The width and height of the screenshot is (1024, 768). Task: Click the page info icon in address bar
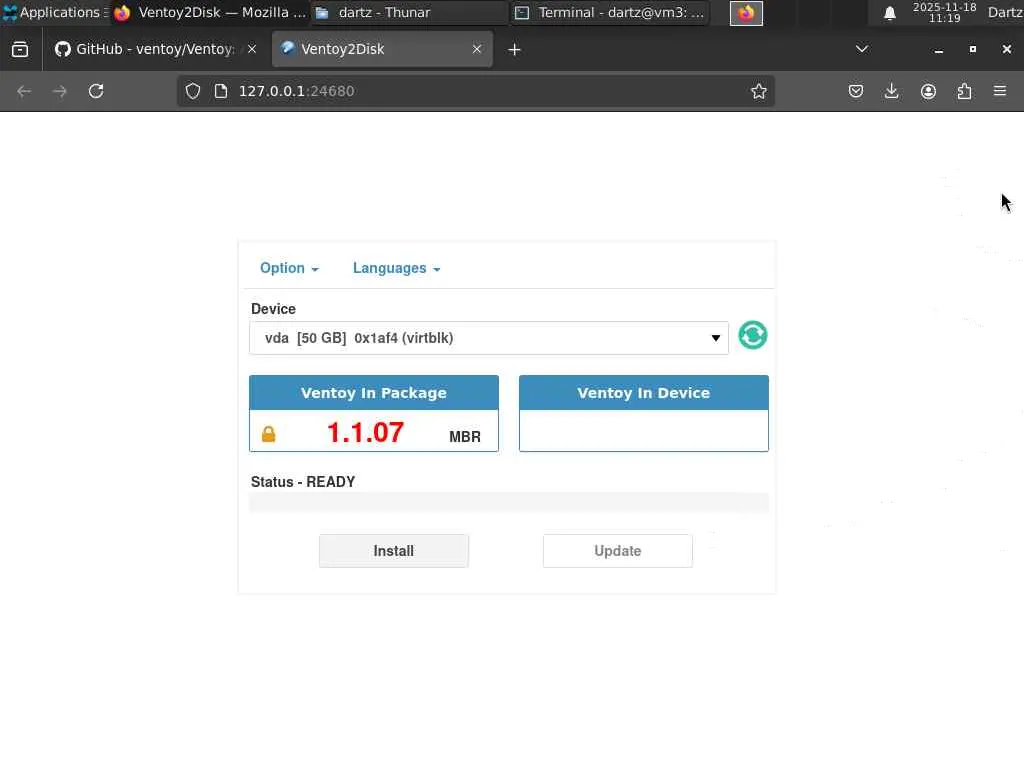(221, 91)
